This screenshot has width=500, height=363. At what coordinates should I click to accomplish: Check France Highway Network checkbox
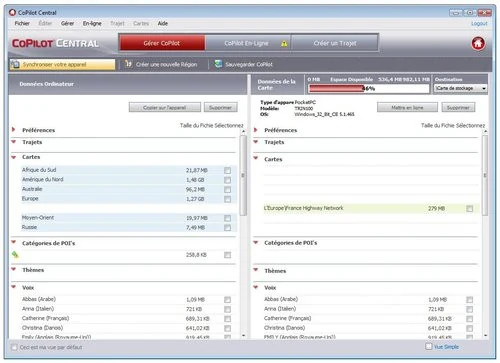coord(470,209)
